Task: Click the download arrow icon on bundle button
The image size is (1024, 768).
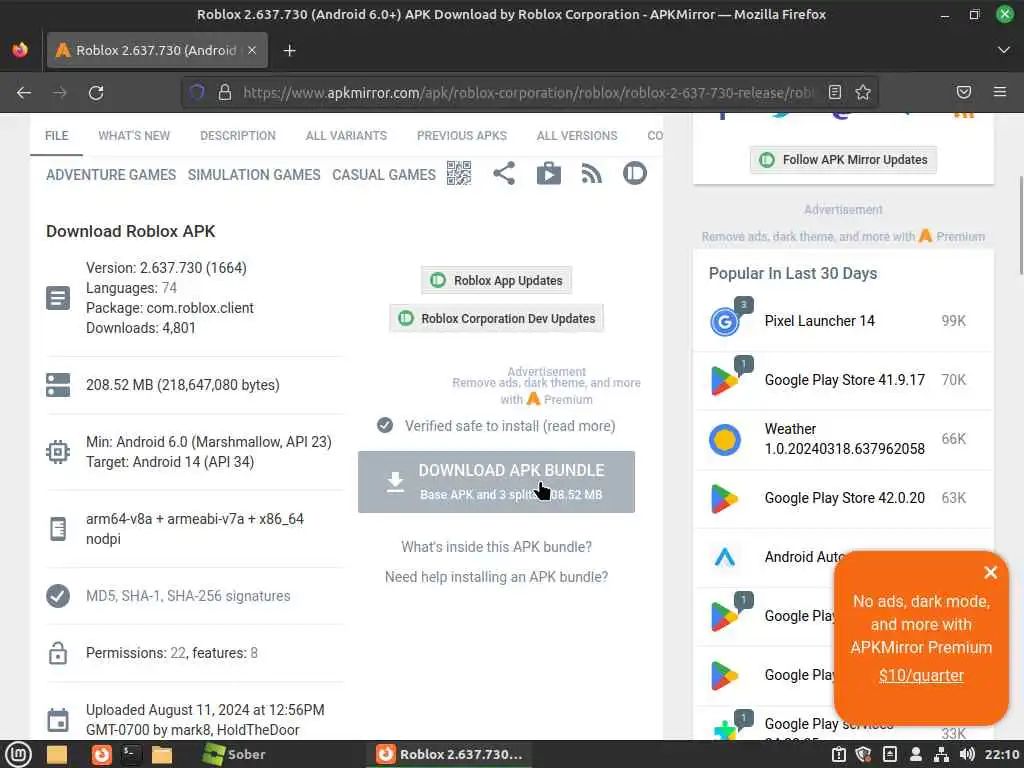Action: [395, 483]
